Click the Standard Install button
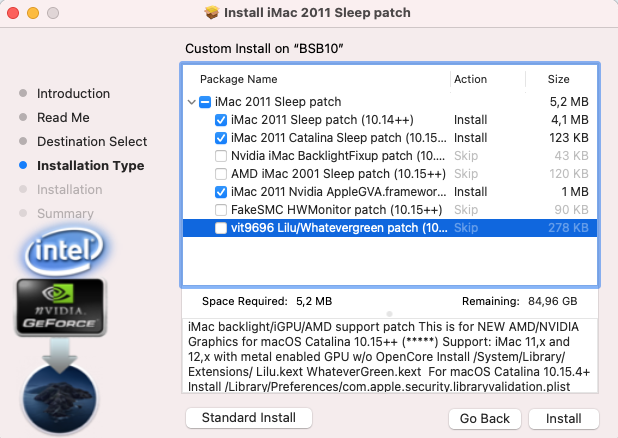Viewport: 618px width, 438px height. pos(248,417)
